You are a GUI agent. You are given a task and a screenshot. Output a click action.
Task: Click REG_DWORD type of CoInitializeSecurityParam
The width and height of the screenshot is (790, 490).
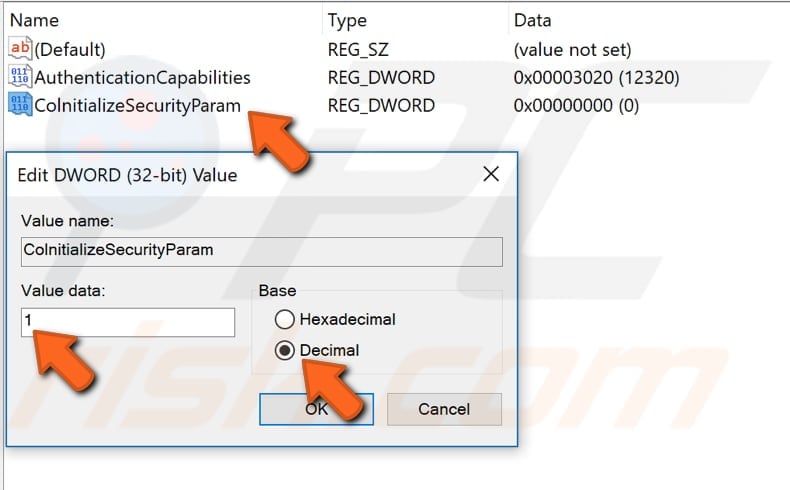coord(381,105)
